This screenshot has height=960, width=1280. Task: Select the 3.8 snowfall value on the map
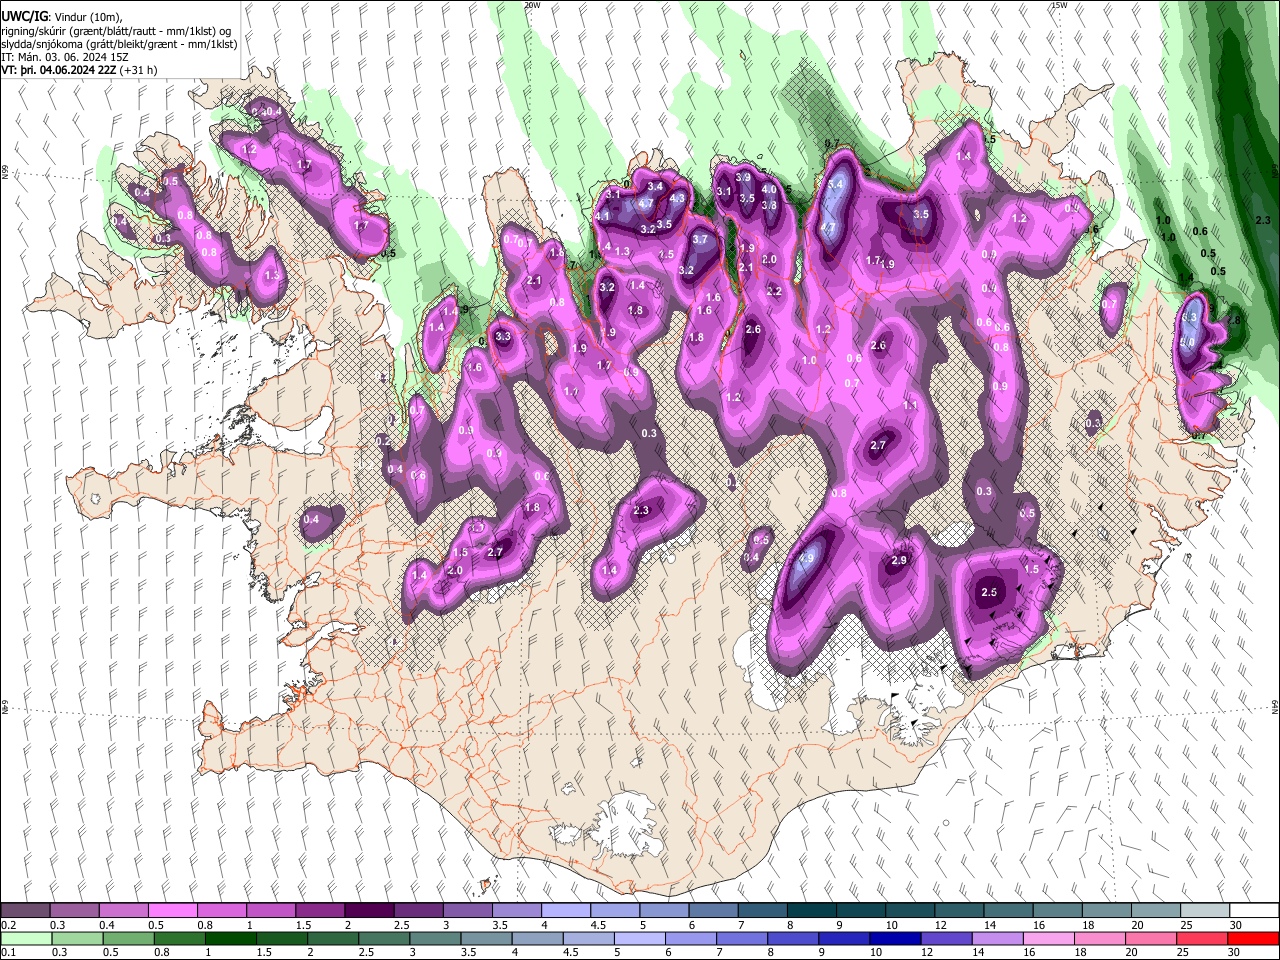(769, 205)
